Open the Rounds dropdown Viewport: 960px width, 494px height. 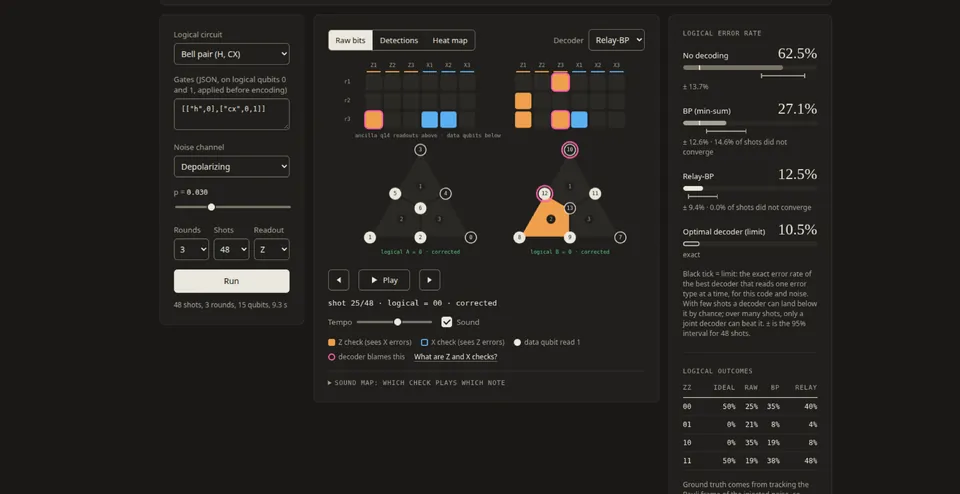[191, 249]
